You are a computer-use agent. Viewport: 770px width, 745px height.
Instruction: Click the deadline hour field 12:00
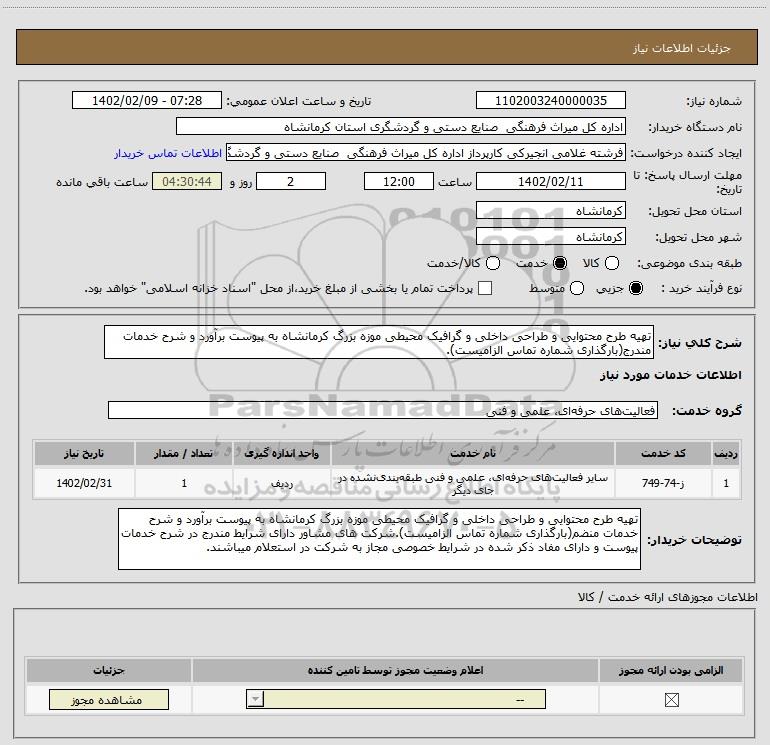399,181
